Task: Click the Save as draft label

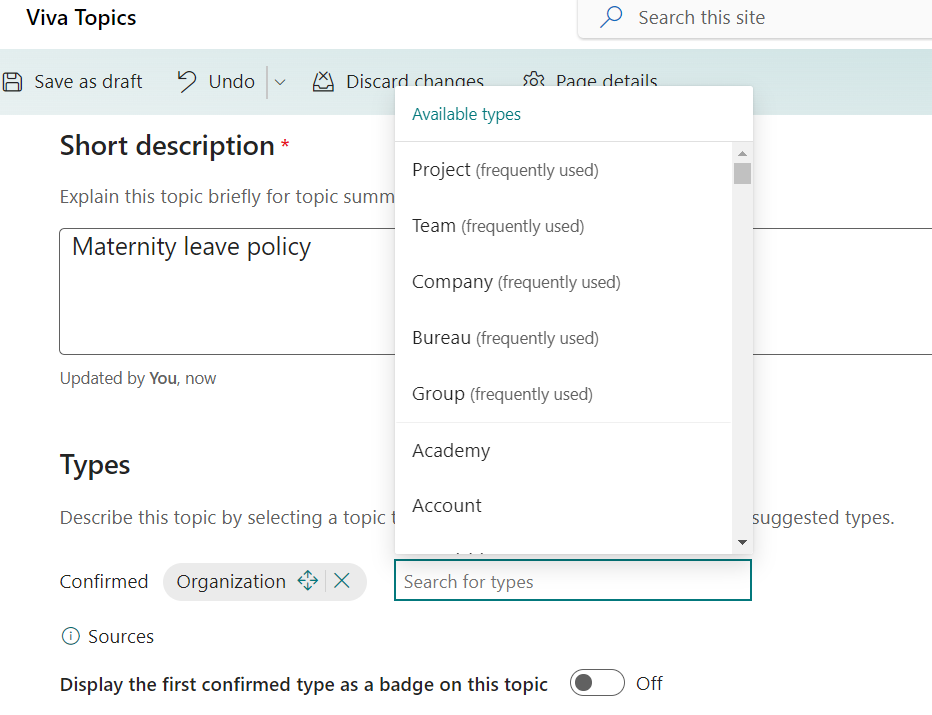Action: (x=88, y=81)
